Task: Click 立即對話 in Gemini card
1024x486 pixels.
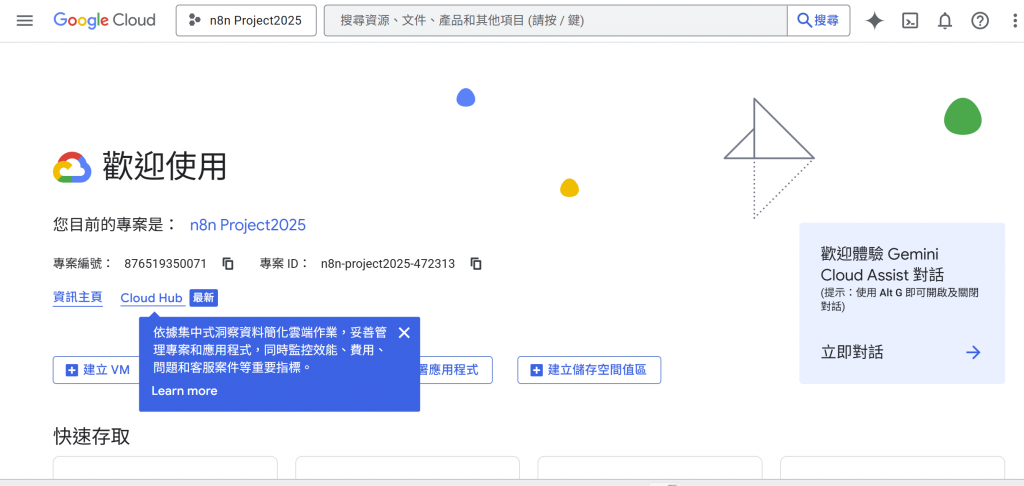Action: (852, 353)
